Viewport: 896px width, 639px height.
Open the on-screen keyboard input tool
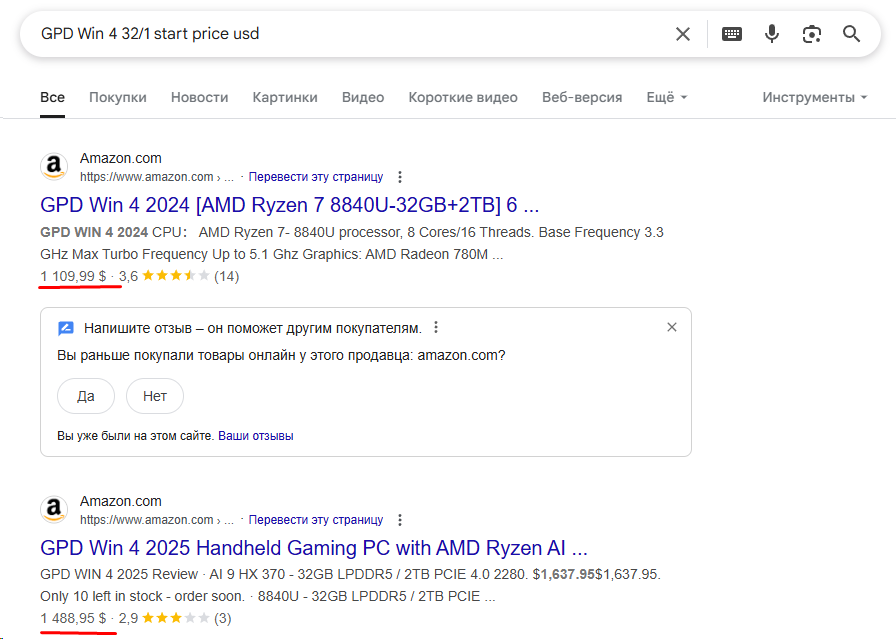(x=732, y=34)
